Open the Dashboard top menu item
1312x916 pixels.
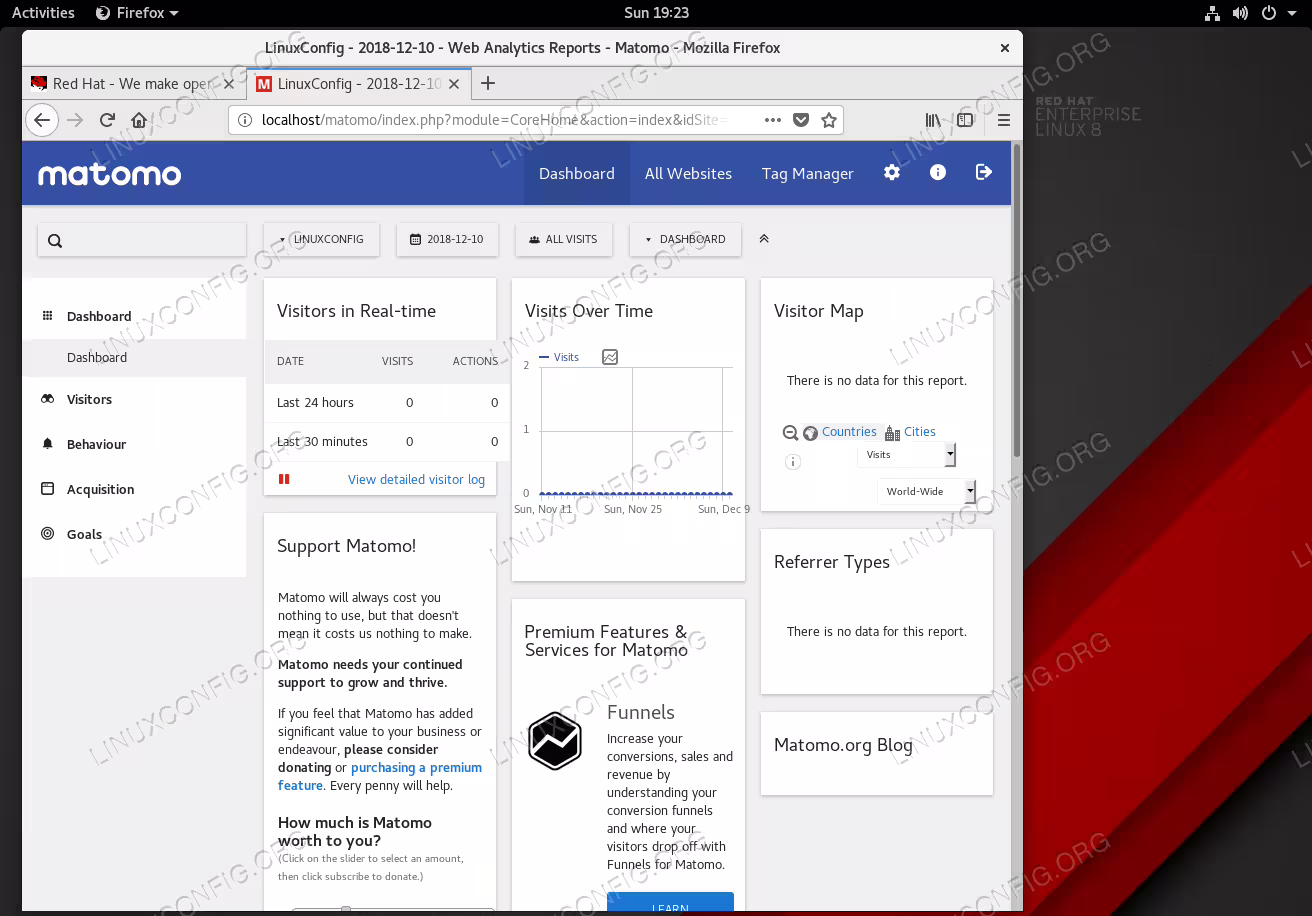pos(577,174)
